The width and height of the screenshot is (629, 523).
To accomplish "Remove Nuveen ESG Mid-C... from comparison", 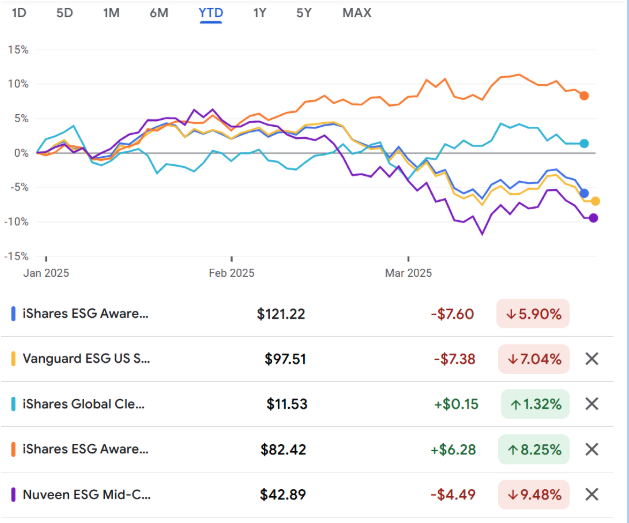I will [592, 495].
